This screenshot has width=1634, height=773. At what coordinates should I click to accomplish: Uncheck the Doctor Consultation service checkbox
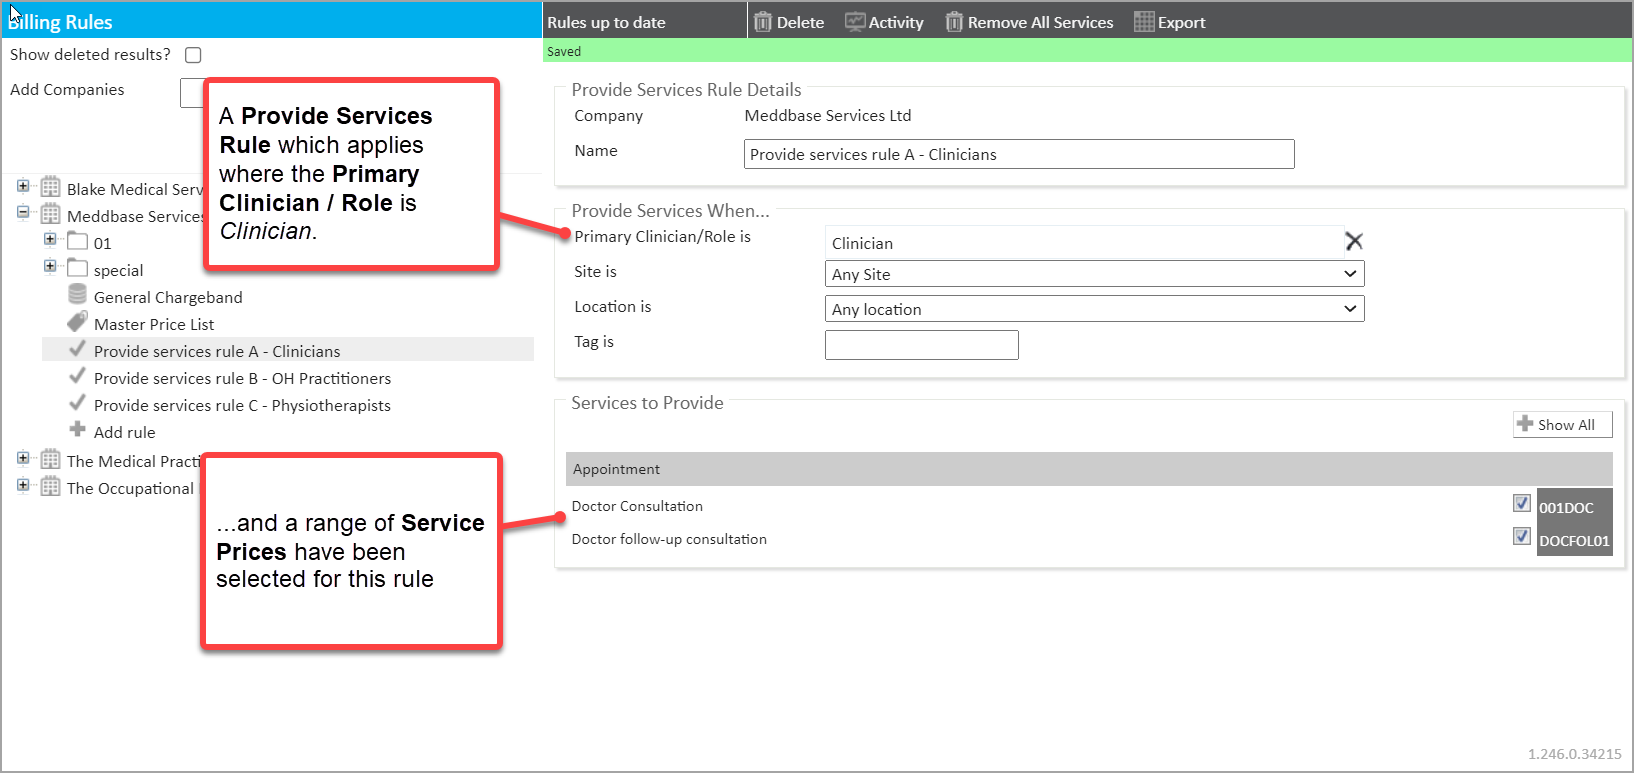click(1521, 503)
